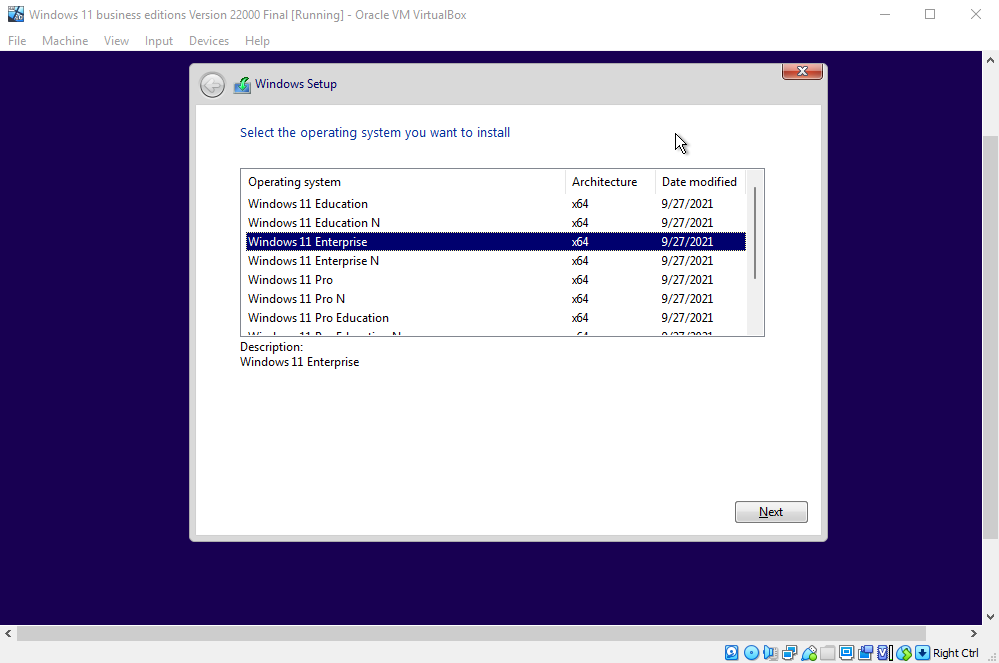Click the VM vertical scrollbar thumb
The image size is (999, 663).
[x=990, y=338]
